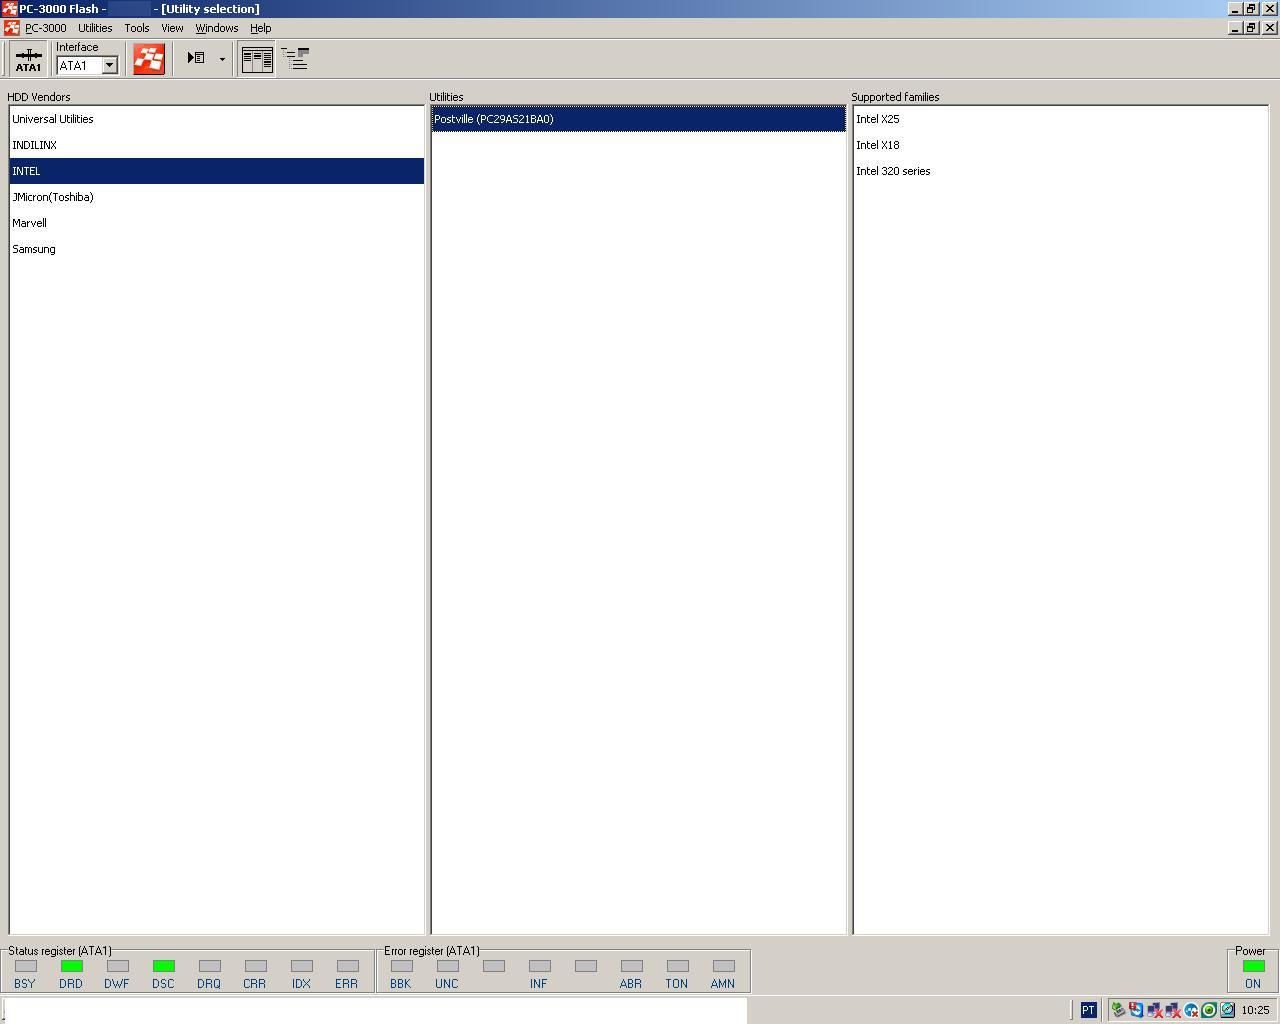Open the View menu
Viewport: 1280px width, 1024px height.
click(x=172, y=28)
